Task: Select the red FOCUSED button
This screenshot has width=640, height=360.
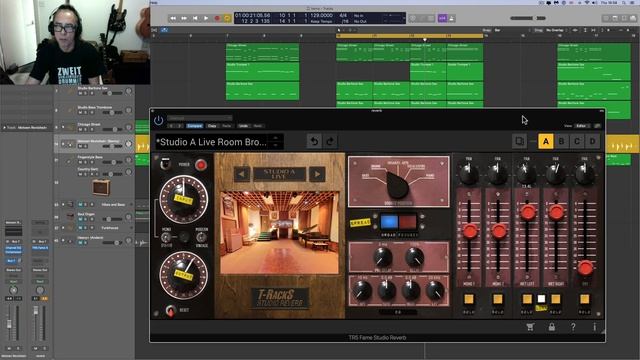Action: (x=407, y=222)
